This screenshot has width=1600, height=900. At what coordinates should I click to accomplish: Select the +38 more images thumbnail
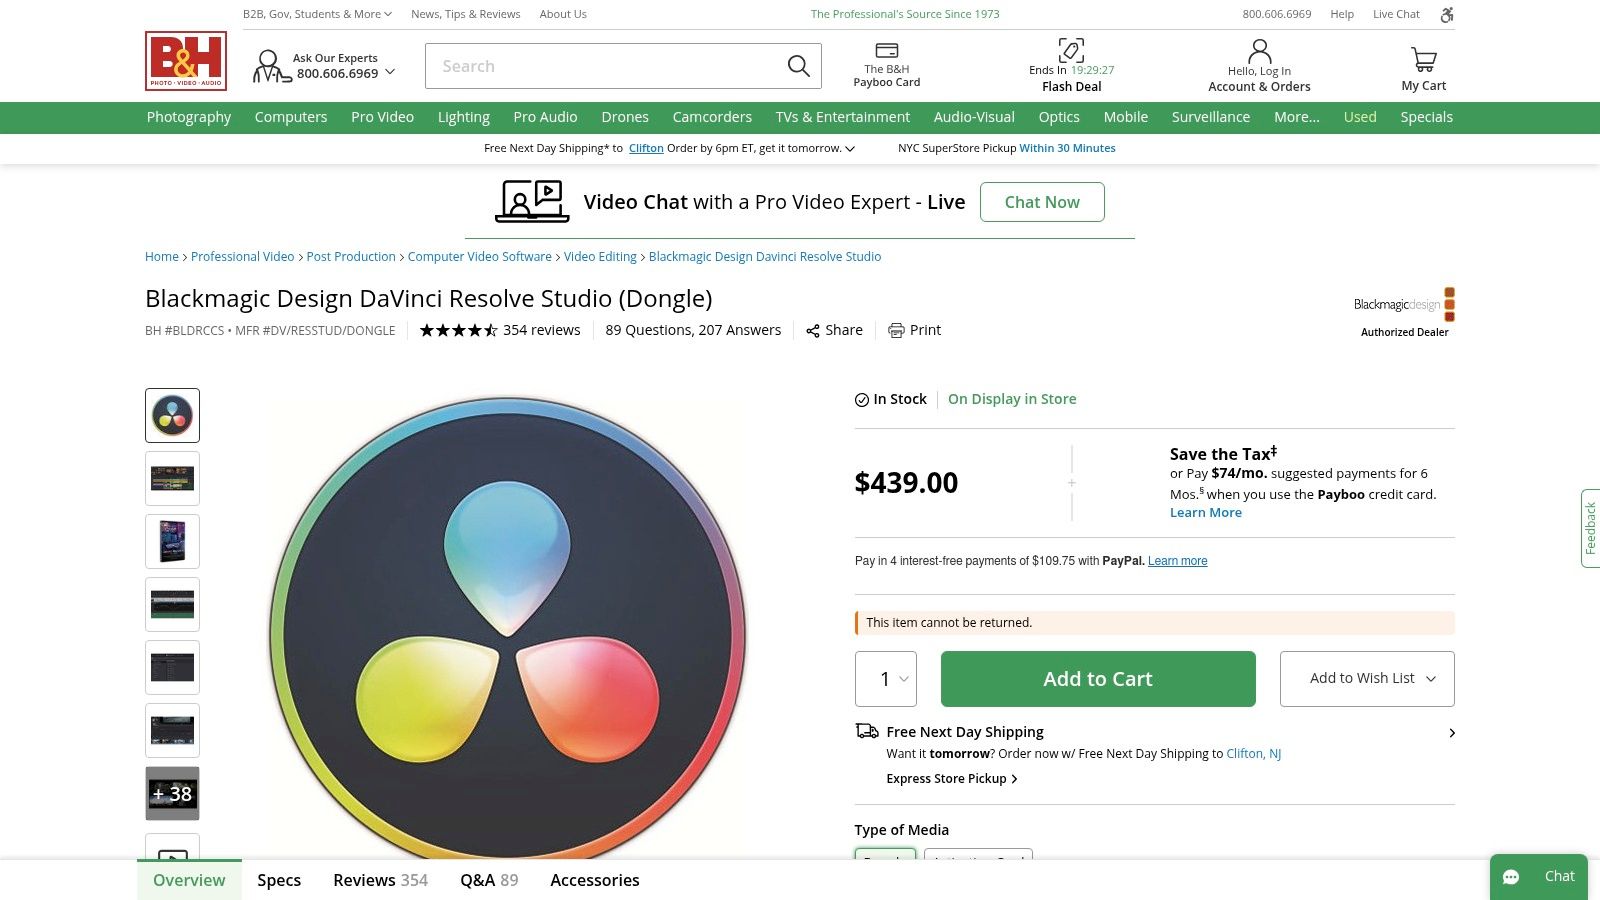(x=172, y=794)
